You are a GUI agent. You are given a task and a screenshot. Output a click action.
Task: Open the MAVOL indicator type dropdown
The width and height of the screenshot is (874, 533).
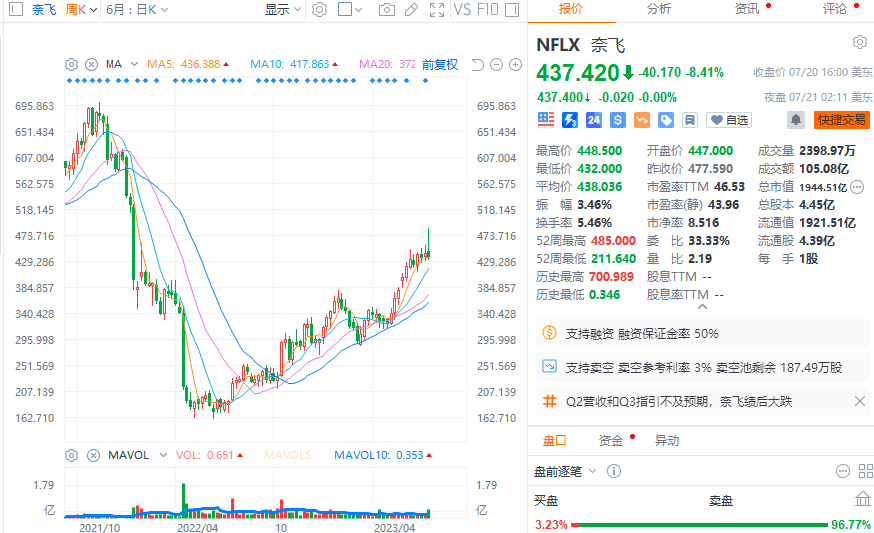[163, 456]
